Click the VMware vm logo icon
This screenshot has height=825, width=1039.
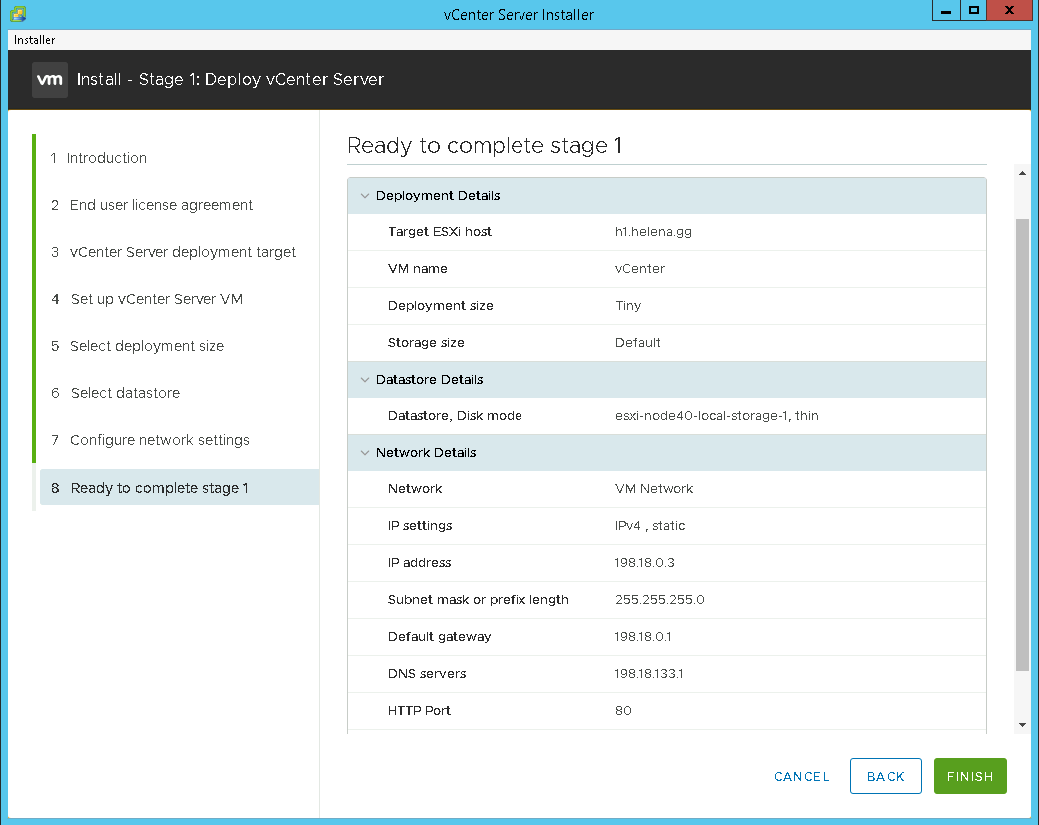50,80
